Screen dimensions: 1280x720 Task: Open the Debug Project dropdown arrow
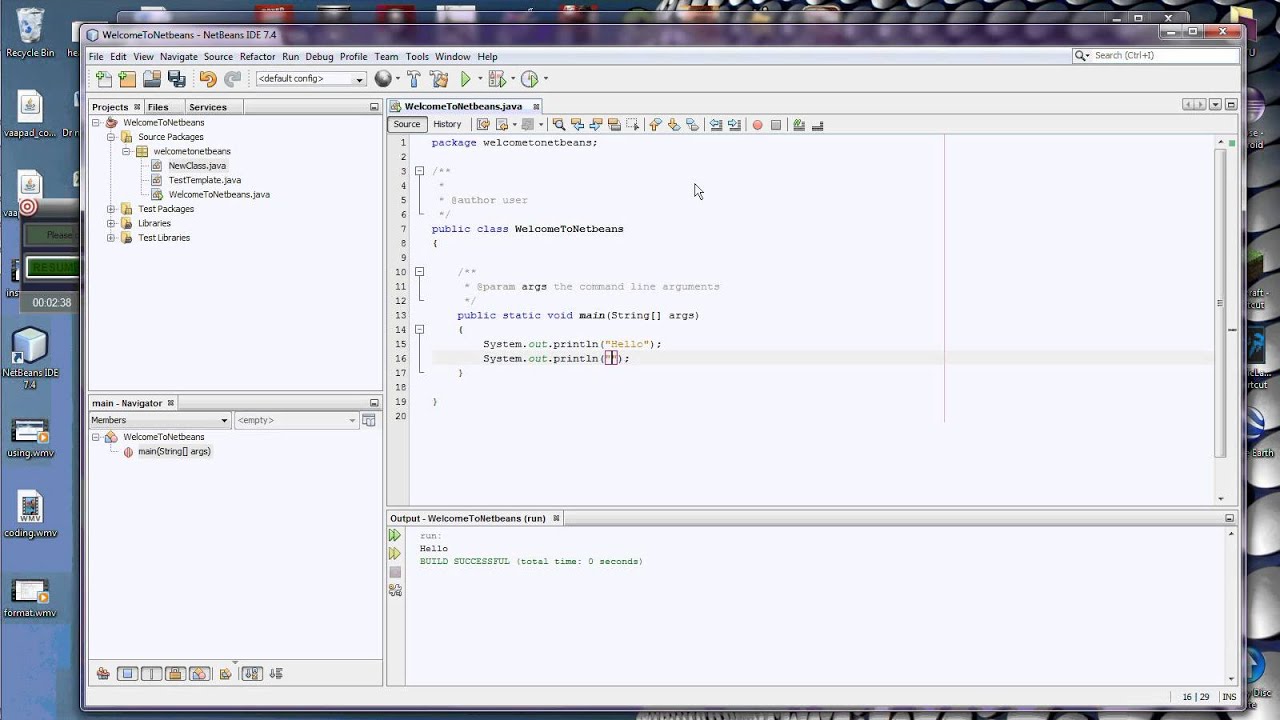coord(512,79)
